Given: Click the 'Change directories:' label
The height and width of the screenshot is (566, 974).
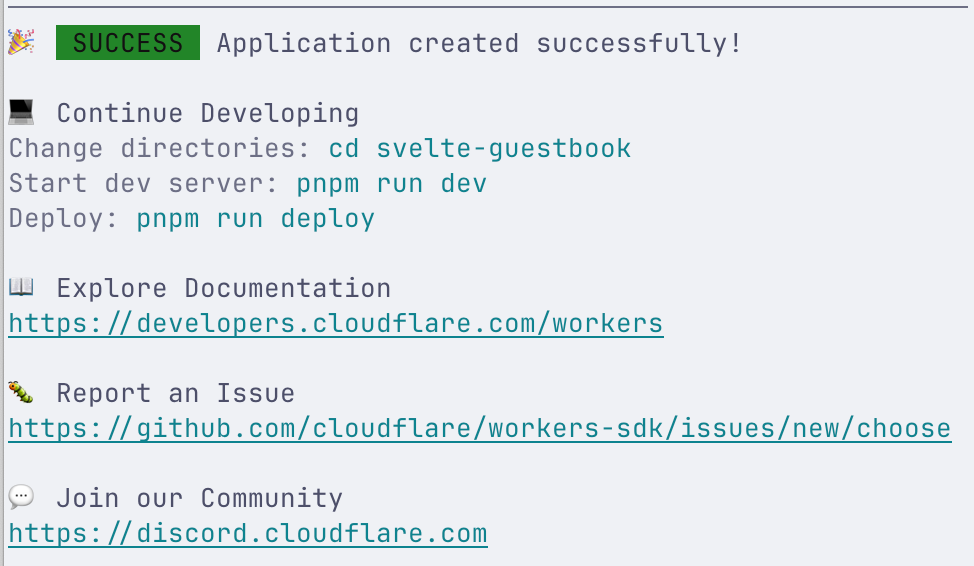Looking at the screenshot, I should pyautogui.click(x=160, y=149).
